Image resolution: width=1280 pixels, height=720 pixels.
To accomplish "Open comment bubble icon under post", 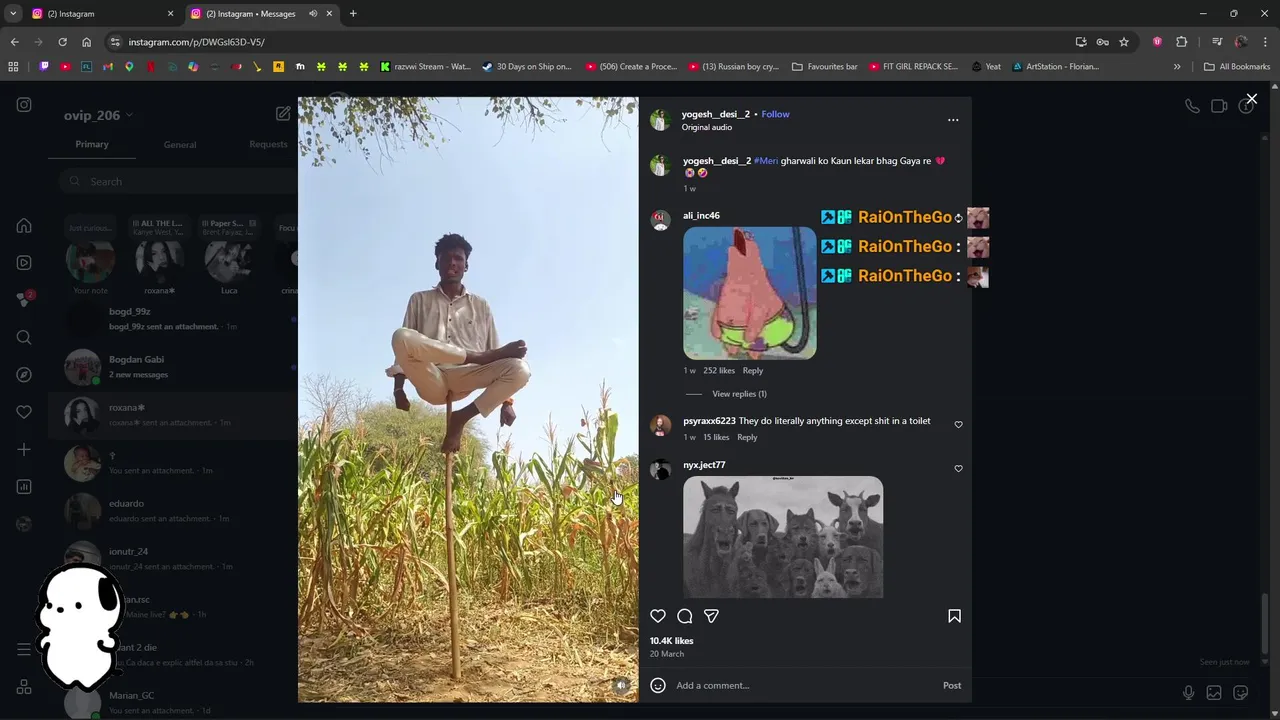I will (685, 616).
